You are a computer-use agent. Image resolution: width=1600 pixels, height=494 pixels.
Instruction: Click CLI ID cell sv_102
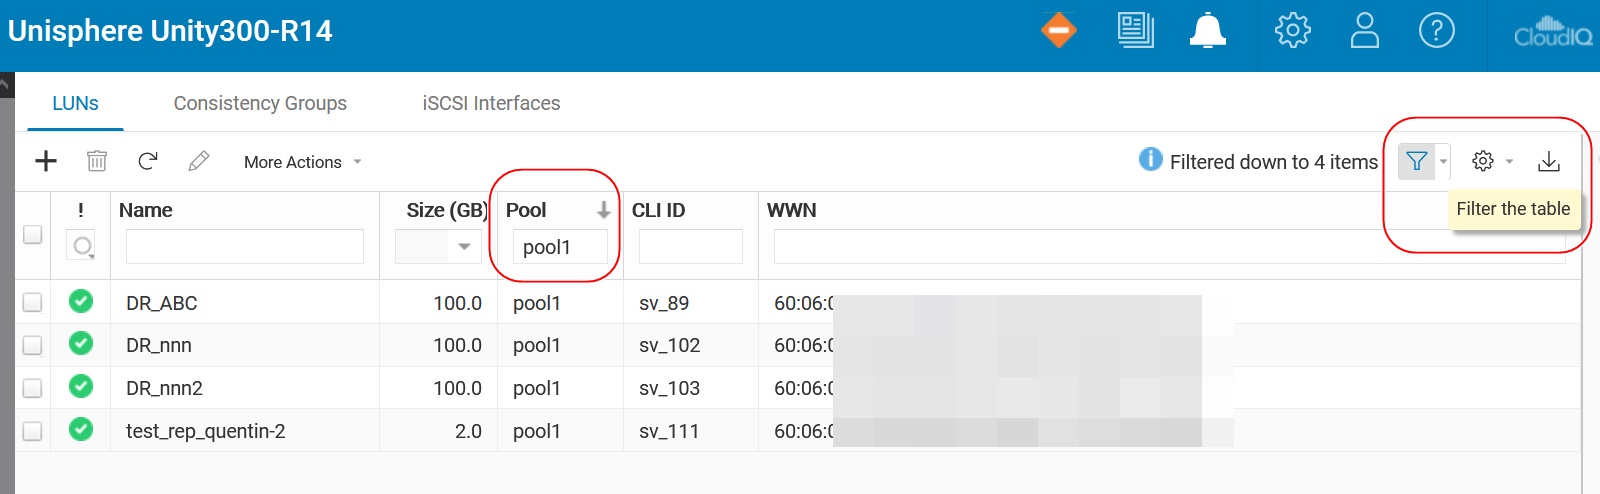670,345
